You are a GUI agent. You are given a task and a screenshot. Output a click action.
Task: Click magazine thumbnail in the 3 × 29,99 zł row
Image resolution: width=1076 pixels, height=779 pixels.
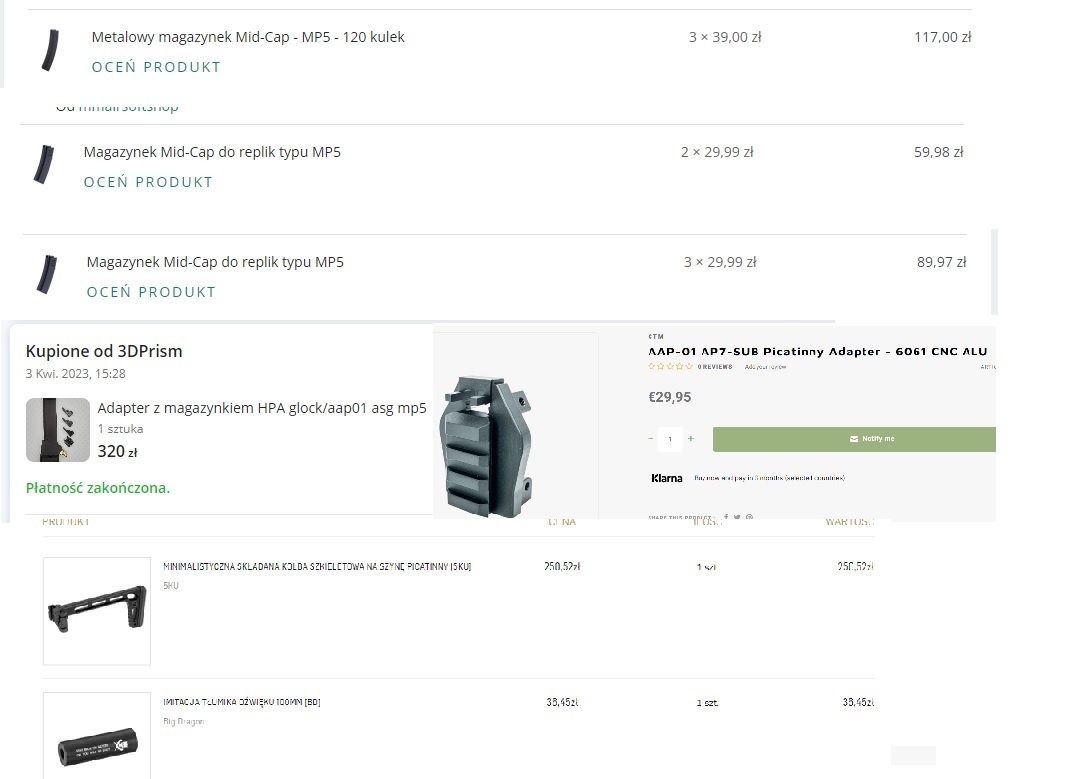pyautogui.click(x=44, y=274)
